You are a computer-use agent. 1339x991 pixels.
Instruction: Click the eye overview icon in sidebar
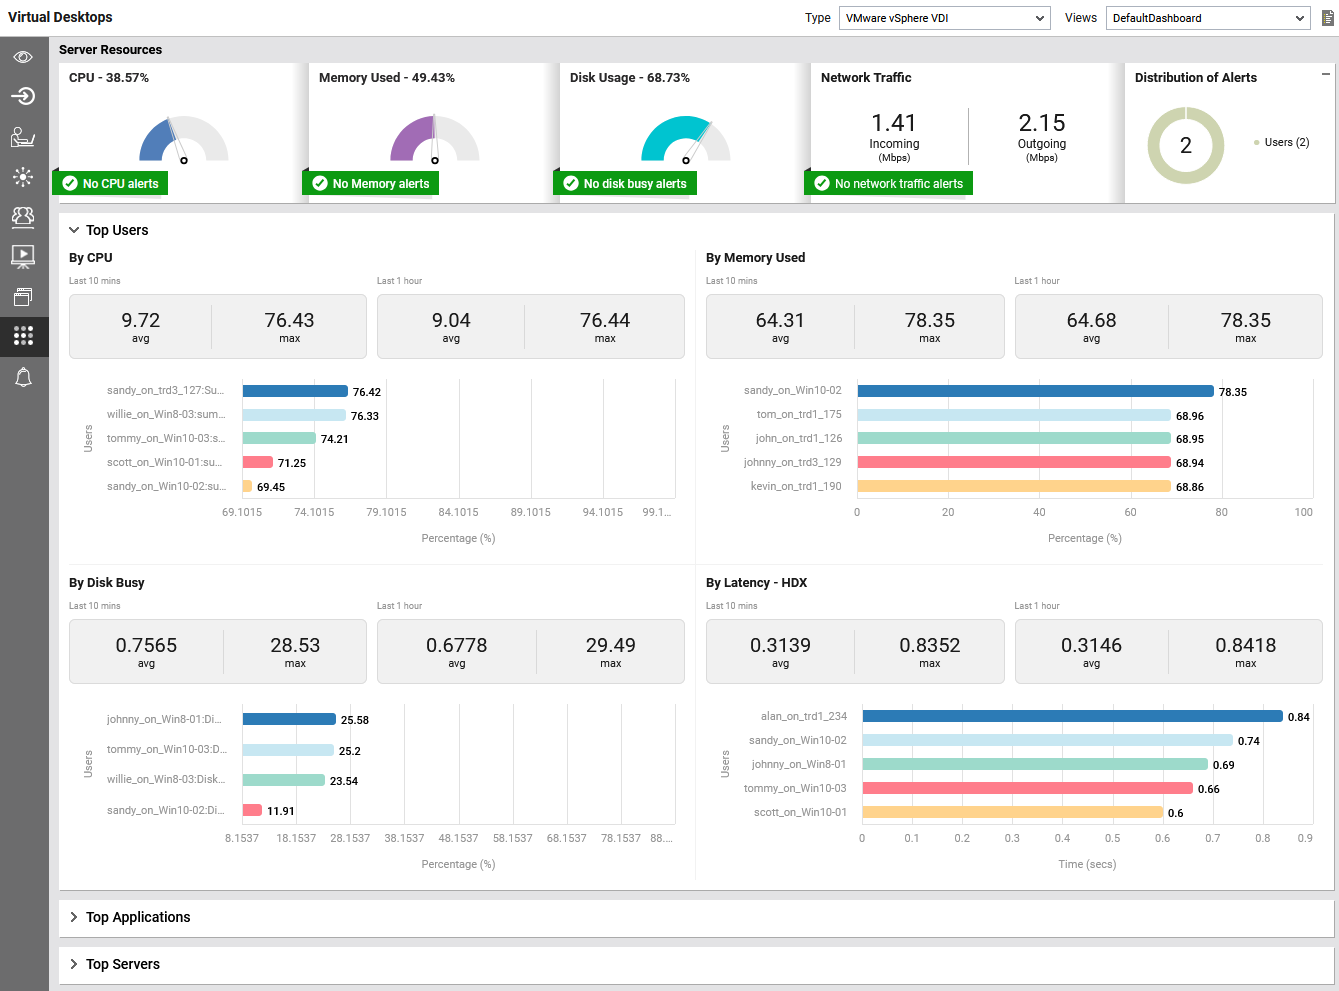coord(23,57)
